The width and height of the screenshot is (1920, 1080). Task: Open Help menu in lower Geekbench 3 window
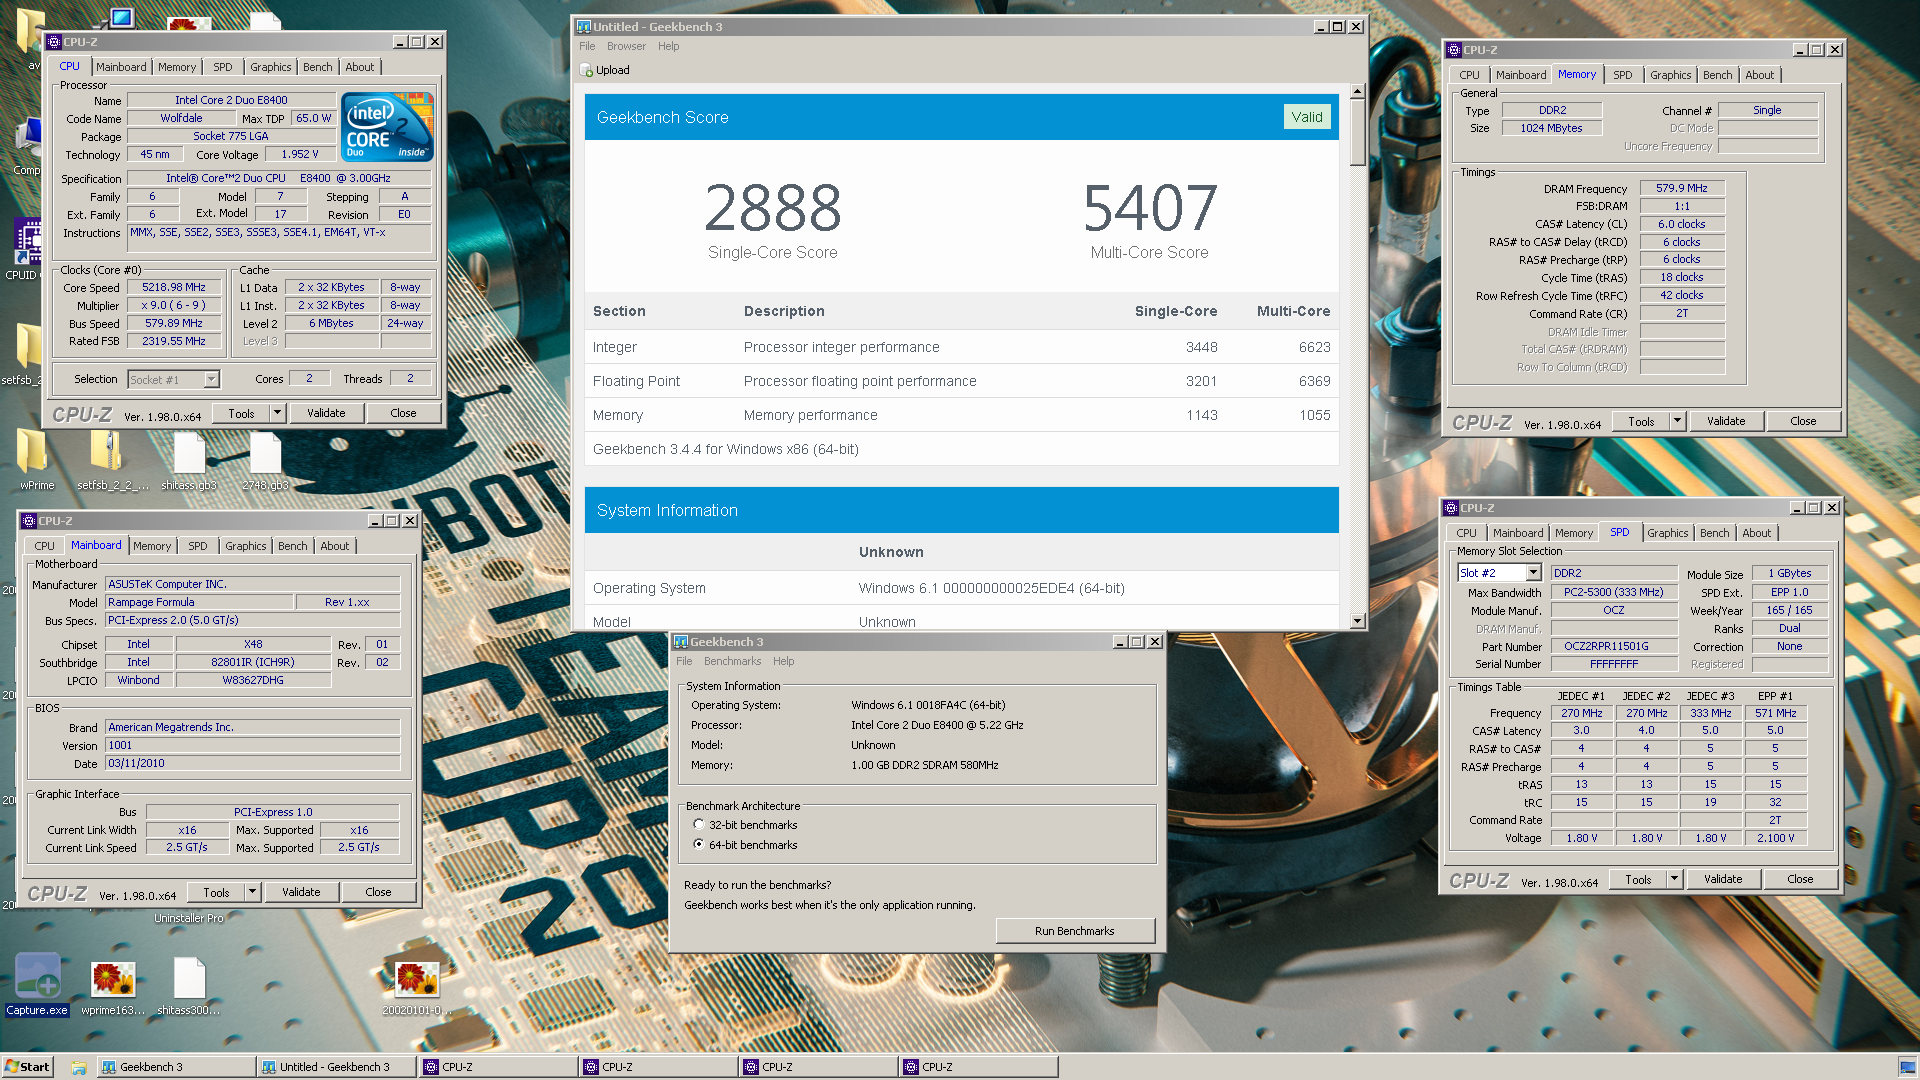[x=783, y=661]
